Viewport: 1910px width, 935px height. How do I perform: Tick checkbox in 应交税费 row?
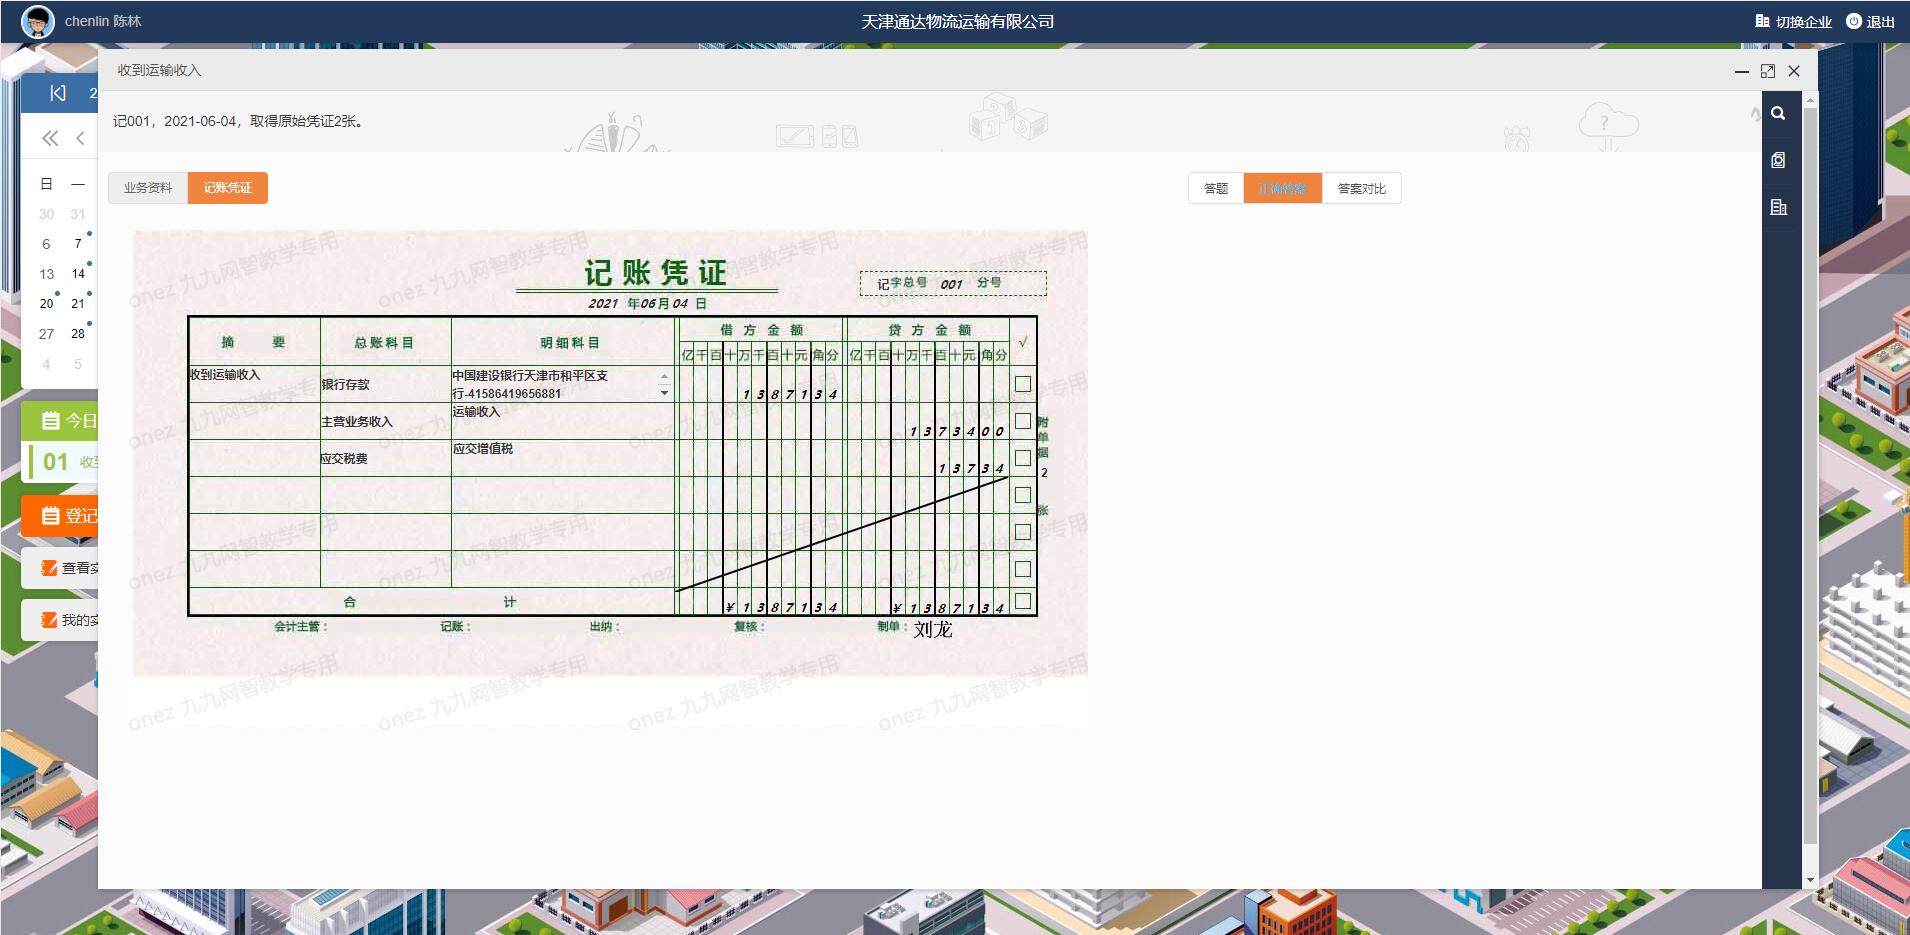coord(1023,458)
